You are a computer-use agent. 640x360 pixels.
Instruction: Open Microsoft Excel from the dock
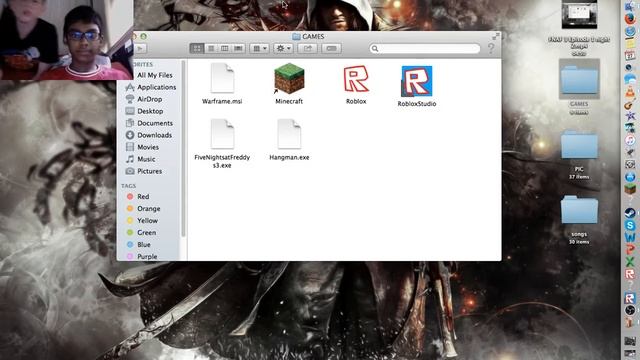(630, 261)
